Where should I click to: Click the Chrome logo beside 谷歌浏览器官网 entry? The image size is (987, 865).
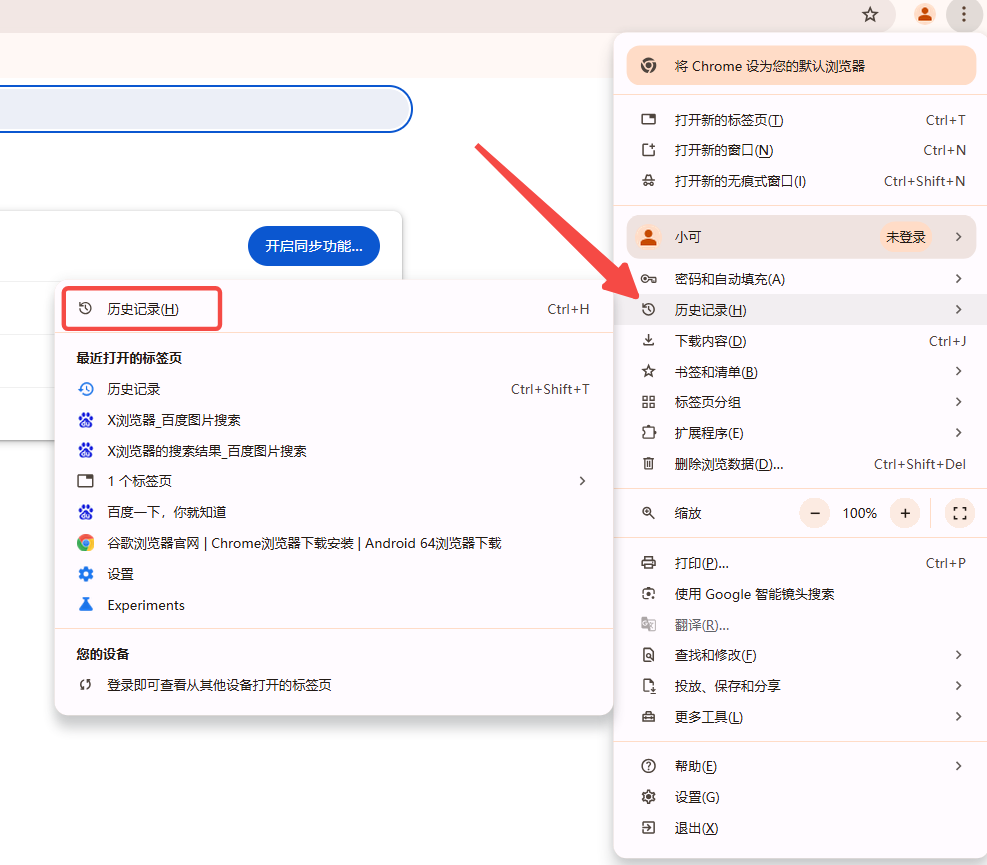point(86,543)
